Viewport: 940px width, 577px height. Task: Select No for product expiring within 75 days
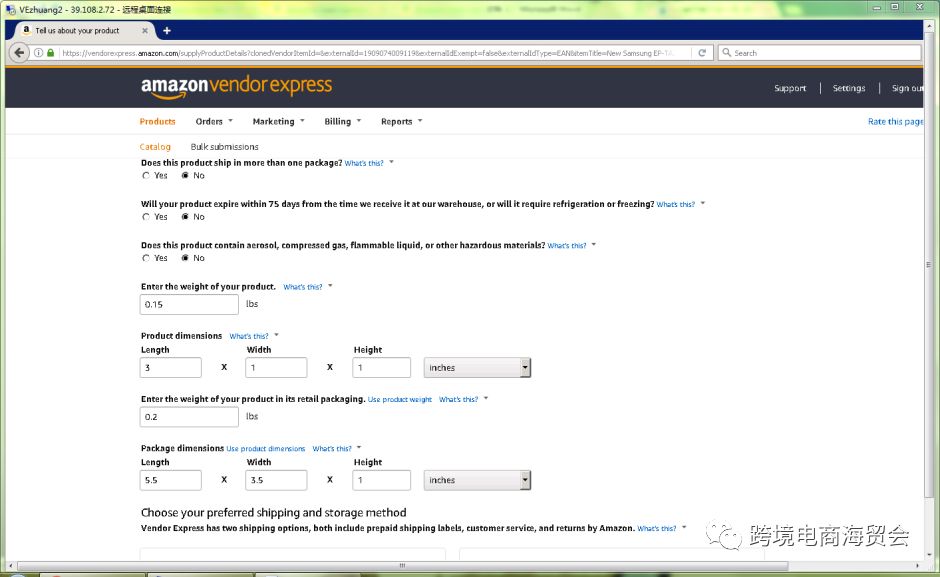pos(185,217)
